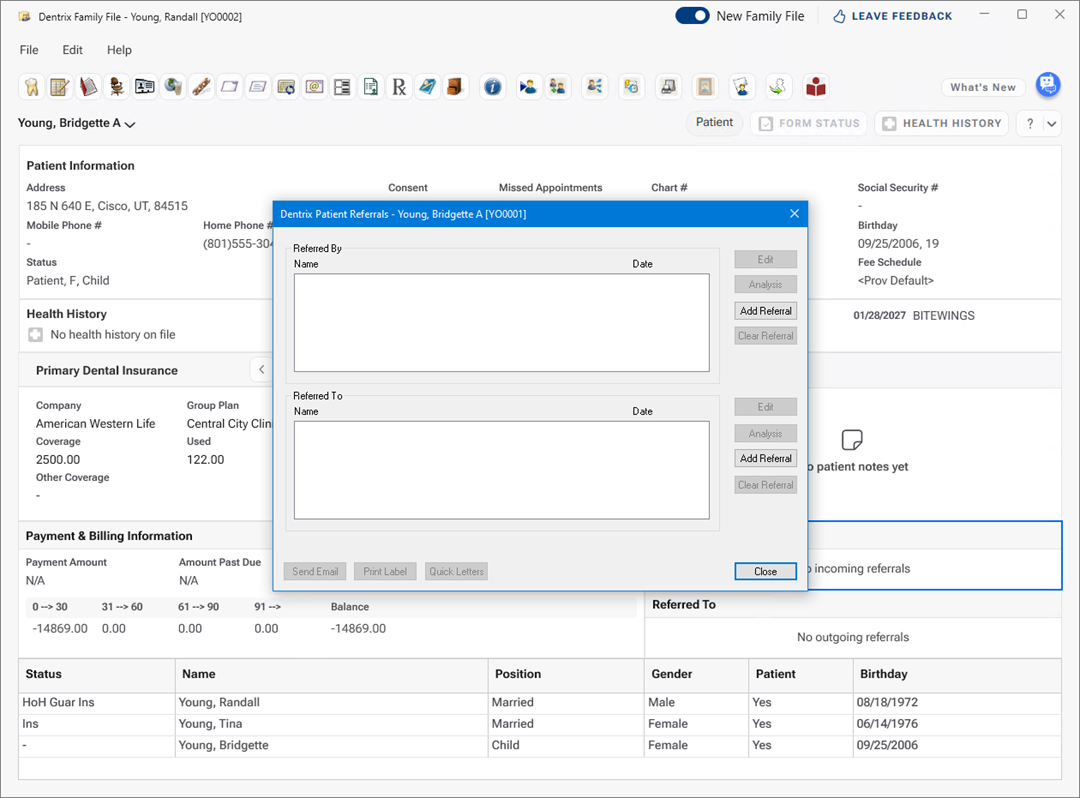Click the green document toolbar icon

click(x=371, y=87)
